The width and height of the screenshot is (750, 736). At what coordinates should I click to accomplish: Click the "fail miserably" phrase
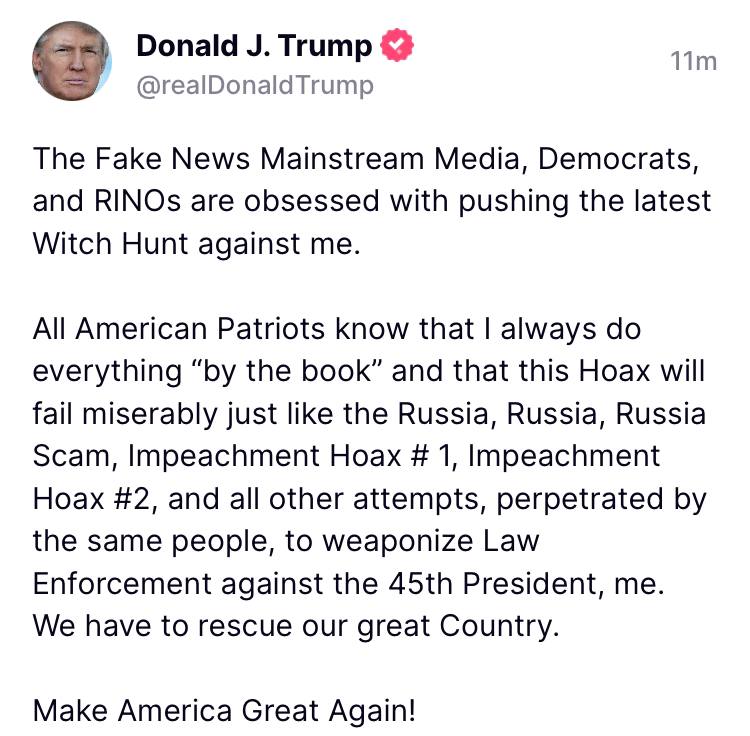coord(125,414)
